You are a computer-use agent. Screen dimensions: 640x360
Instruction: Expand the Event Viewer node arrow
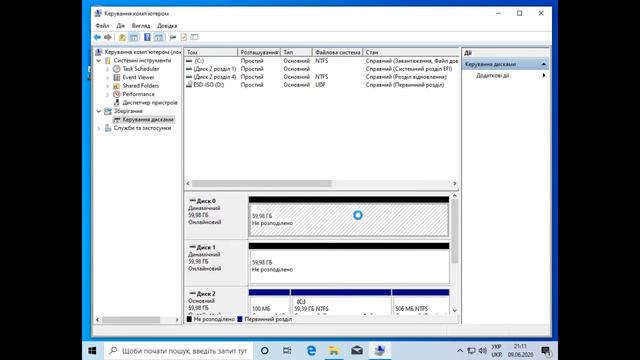pyautogui.click(x=108, y=77)
